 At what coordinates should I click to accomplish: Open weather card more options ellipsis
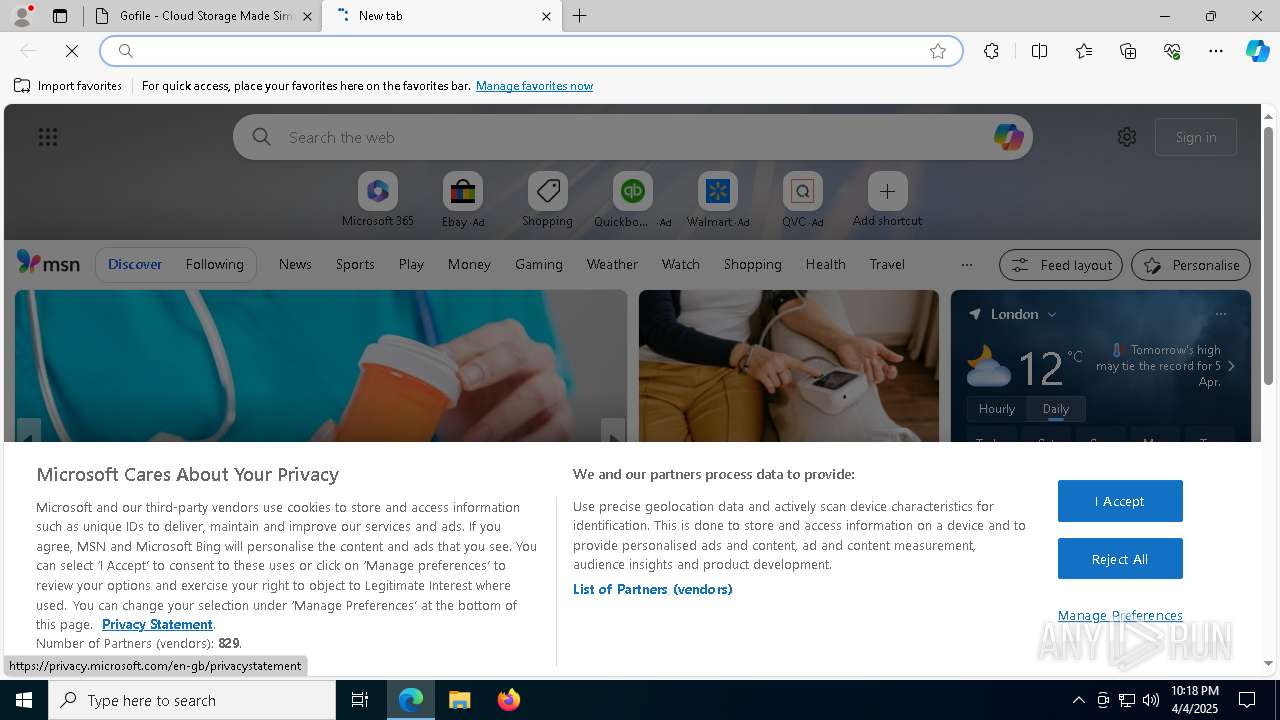pos(1221,314)
